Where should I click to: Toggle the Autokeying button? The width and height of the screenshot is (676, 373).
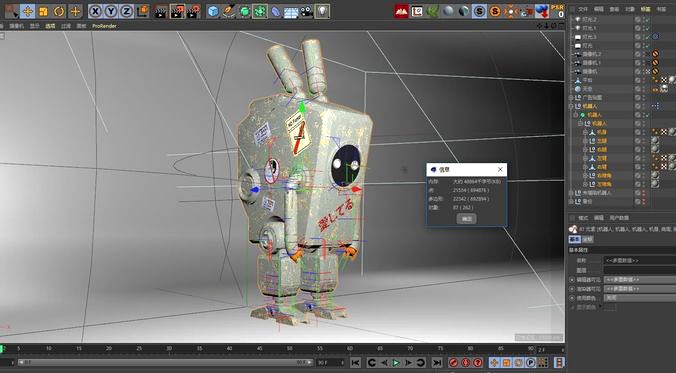465,363
